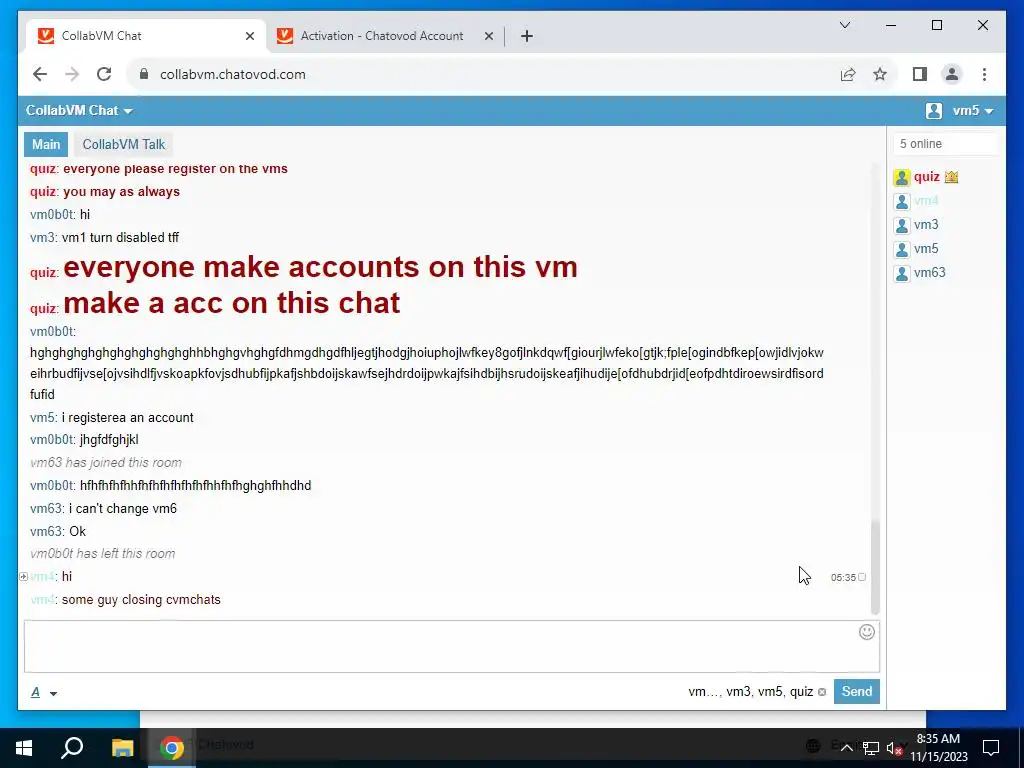Toggle the checkbox beside 05:35 timestamp
The height and width of the screenshot is (768, 1024).
click(x=861, y=577)
